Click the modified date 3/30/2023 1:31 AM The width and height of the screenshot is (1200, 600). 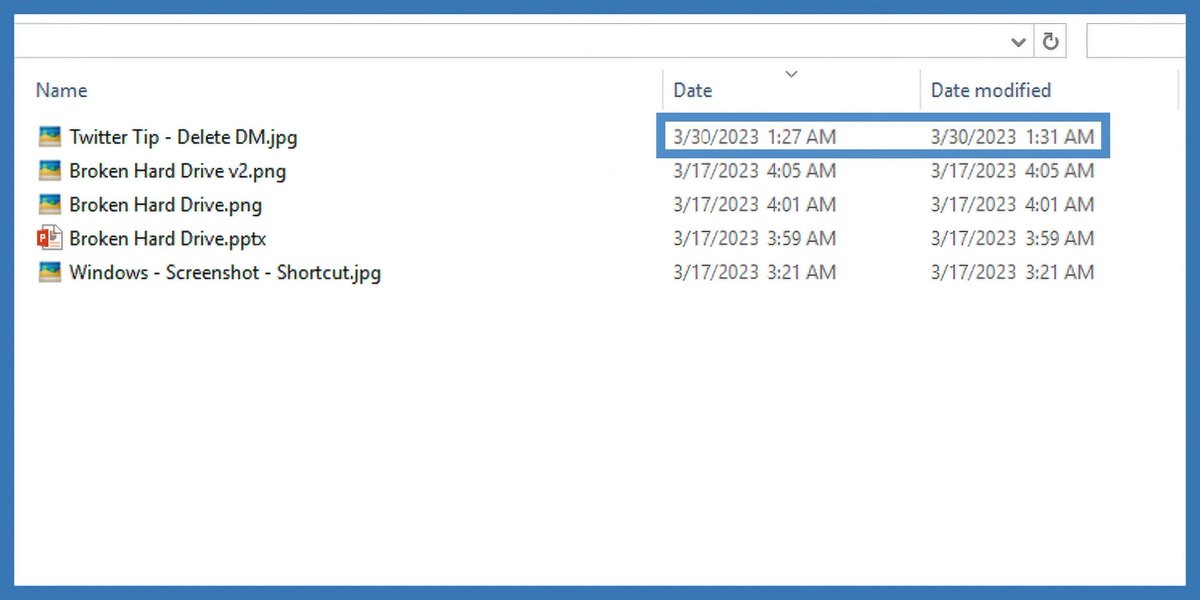tap(1013, 136)
